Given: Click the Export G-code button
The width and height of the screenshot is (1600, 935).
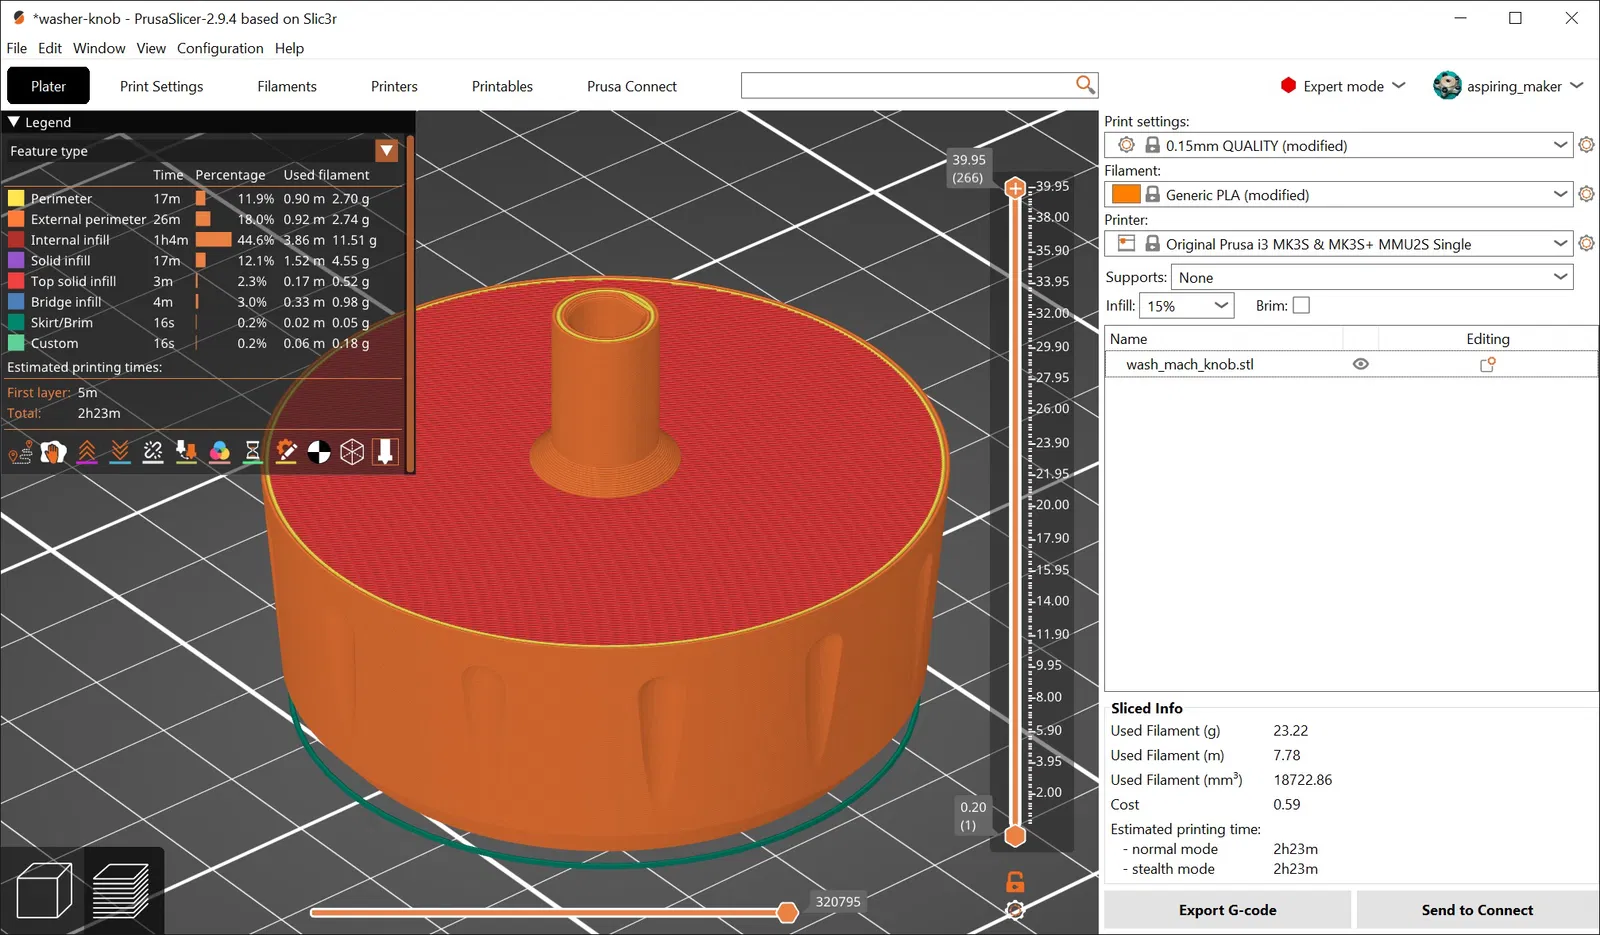Looking at the screenshot, I should (x=1227, y=910).
